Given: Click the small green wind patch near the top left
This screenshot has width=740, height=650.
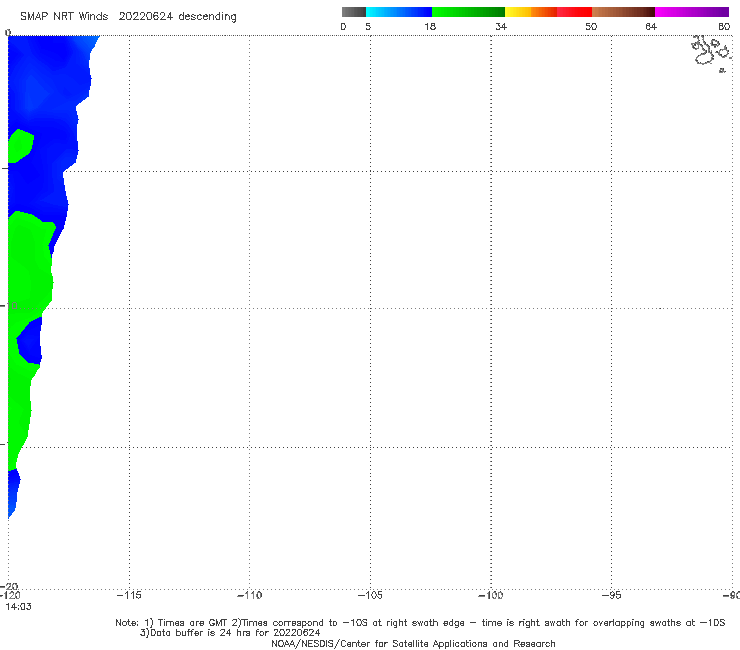Looking at the screenshot, I should [20, 146].
